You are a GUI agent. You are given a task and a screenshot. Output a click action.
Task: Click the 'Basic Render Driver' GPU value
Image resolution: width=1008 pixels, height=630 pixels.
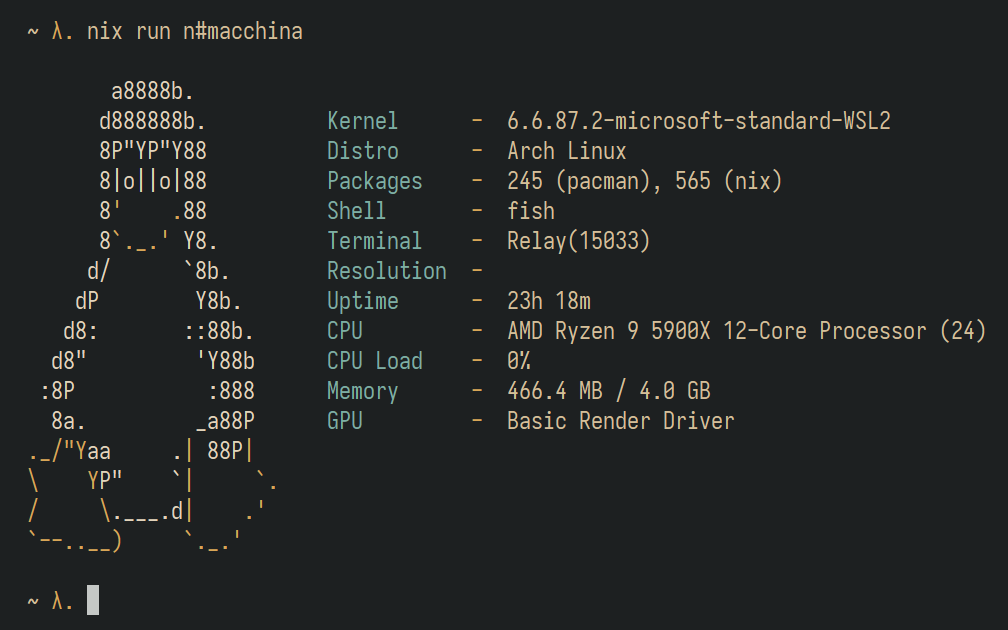[x=620, y=421]
